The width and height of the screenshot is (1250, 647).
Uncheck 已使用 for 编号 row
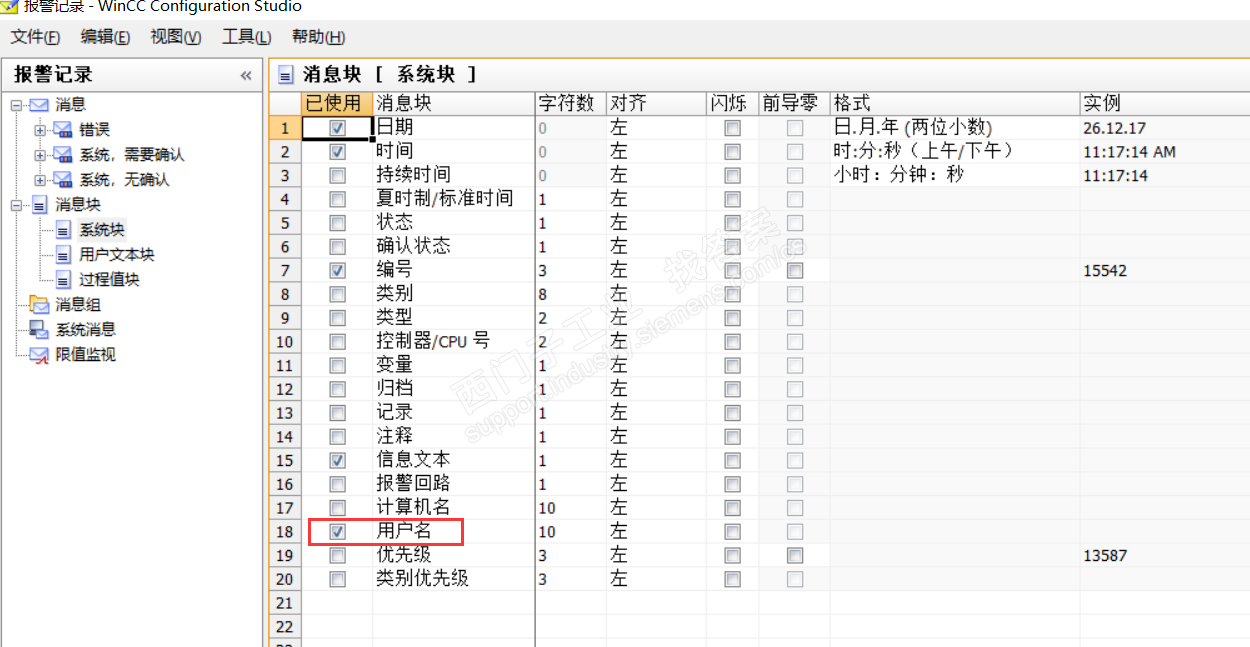tap(337, 270)
